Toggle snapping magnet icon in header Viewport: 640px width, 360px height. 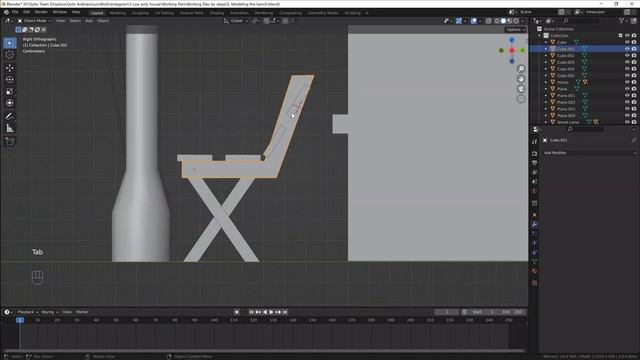[266, 21]
